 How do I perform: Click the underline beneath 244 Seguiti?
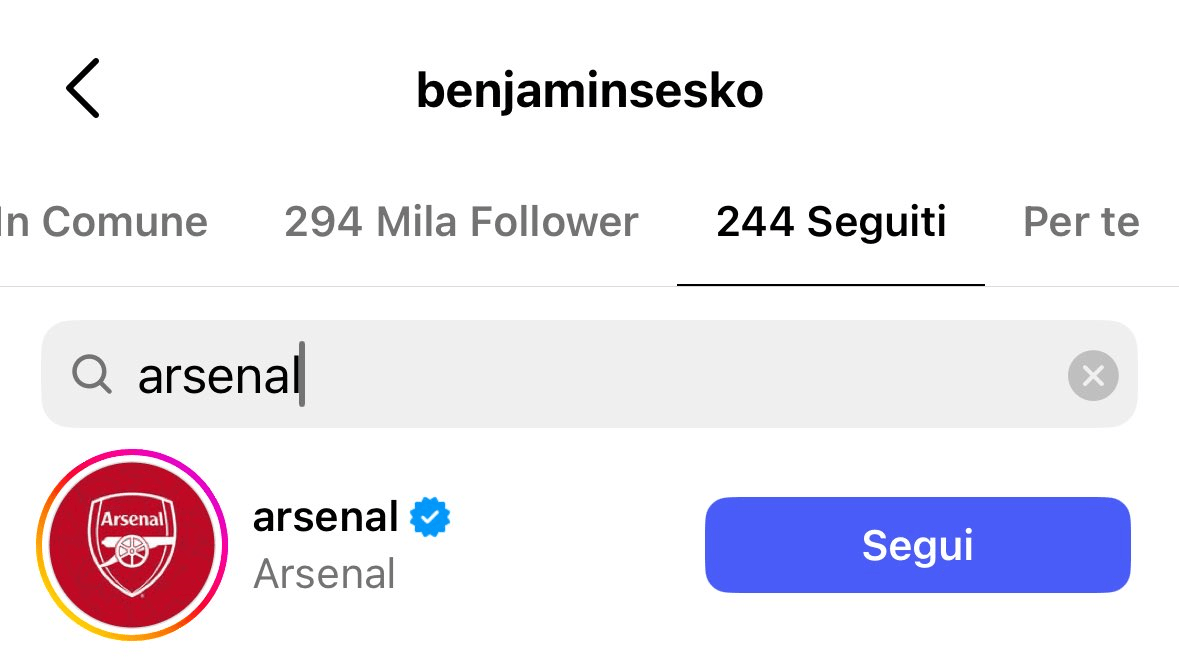(x=831, y=285)
